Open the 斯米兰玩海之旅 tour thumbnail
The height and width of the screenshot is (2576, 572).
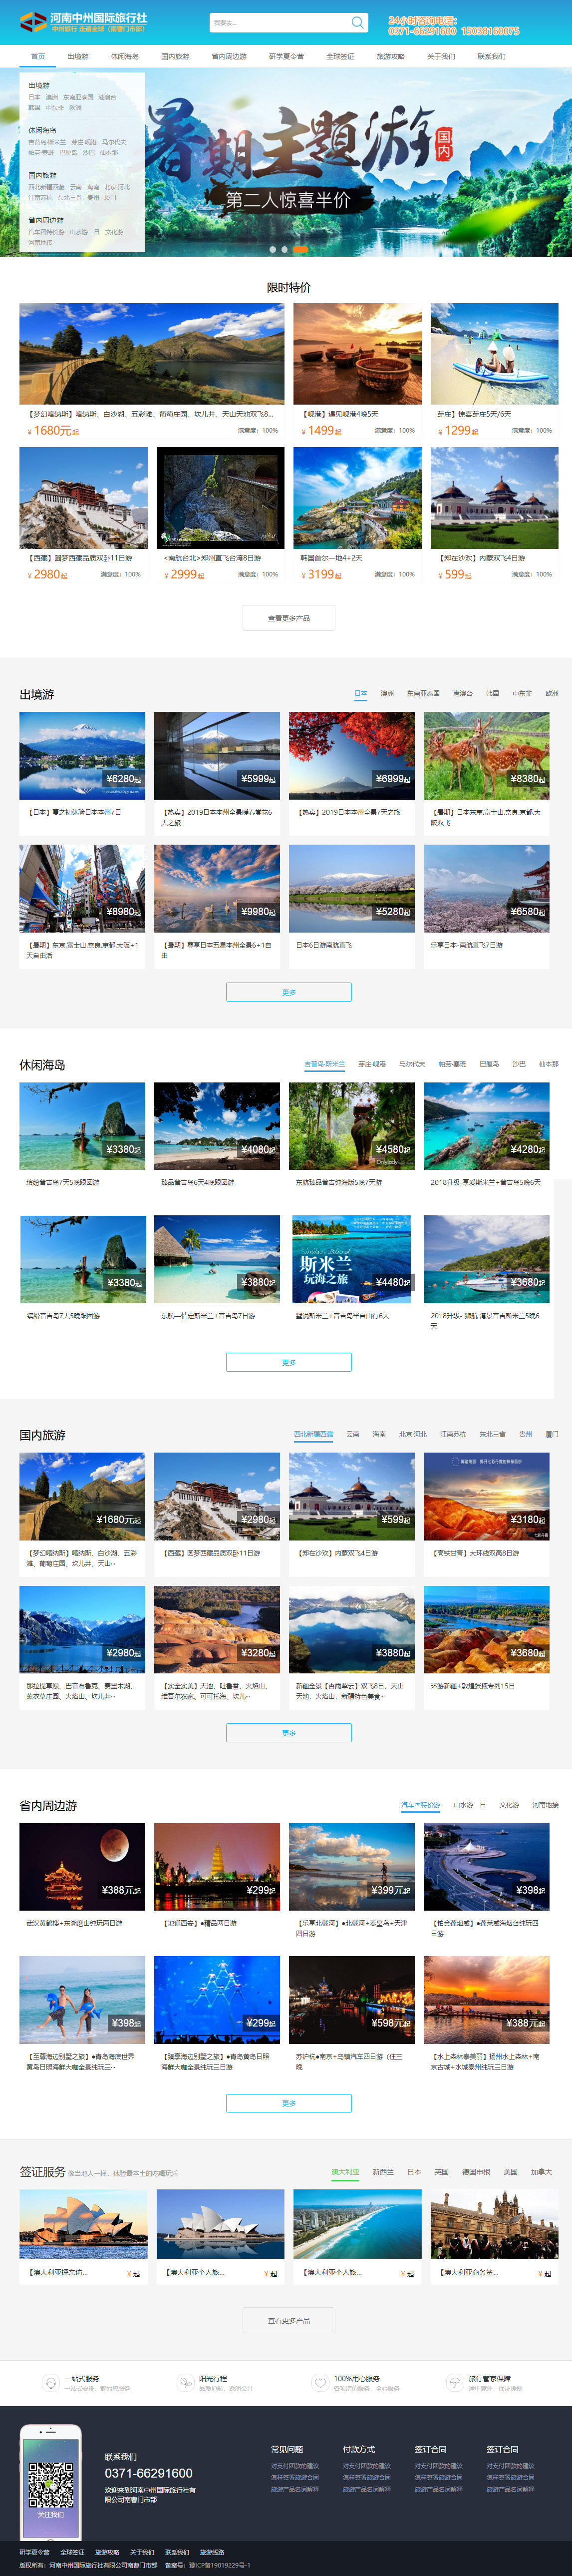[x=351, y=1259]
